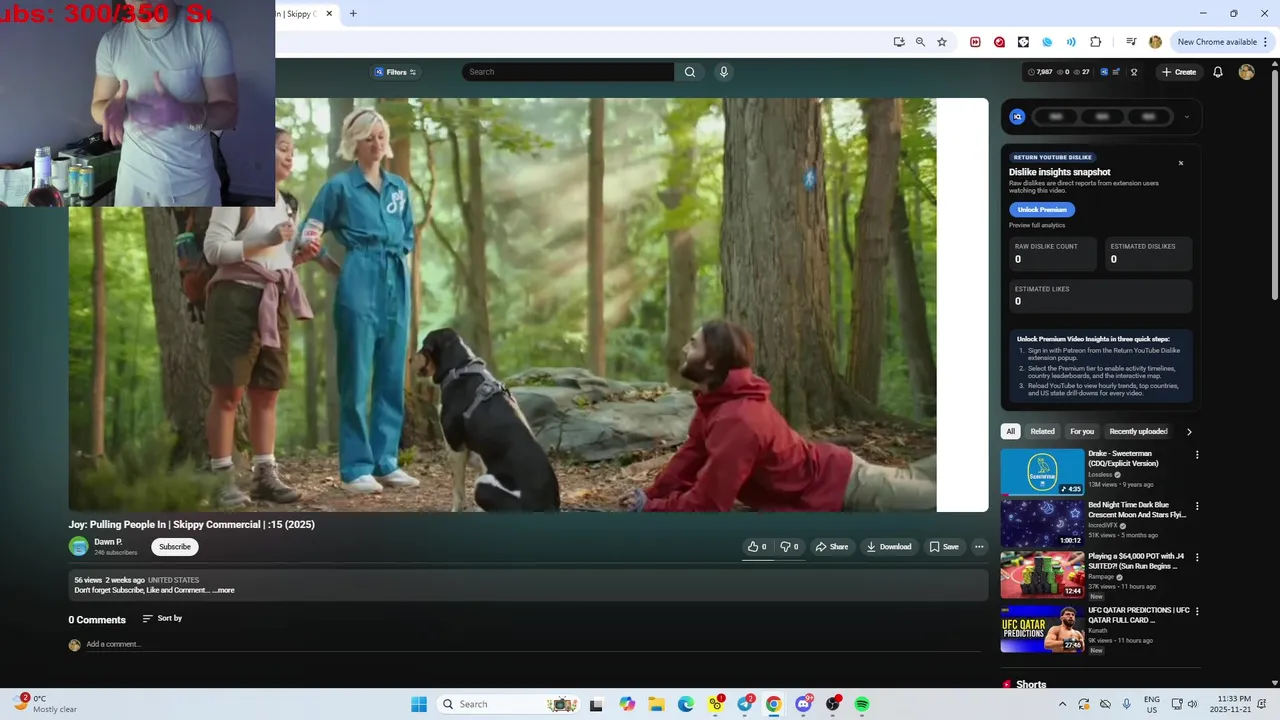Open options menu for $64,000 POT video

[1197, 558]
